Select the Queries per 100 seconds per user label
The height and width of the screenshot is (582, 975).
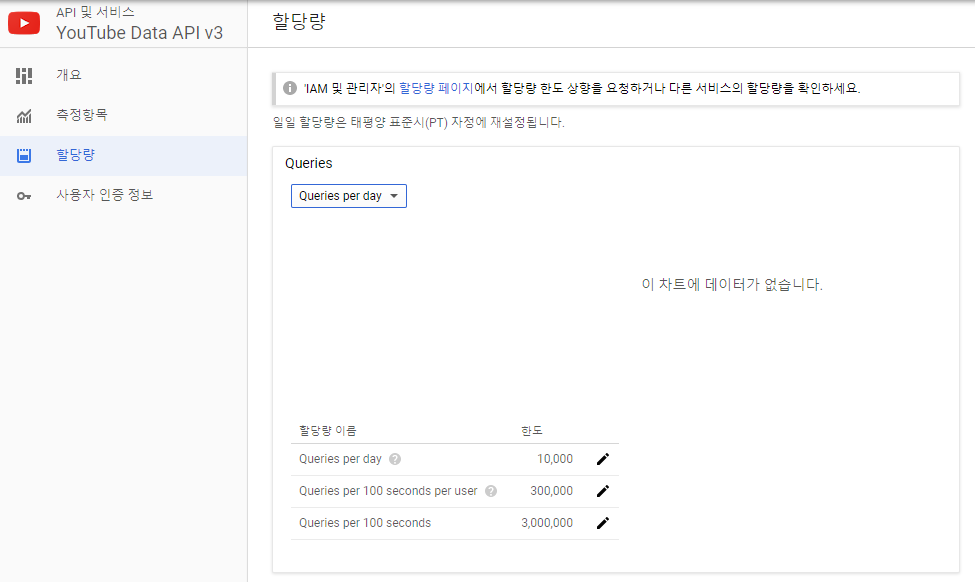(x=388, y=491)
